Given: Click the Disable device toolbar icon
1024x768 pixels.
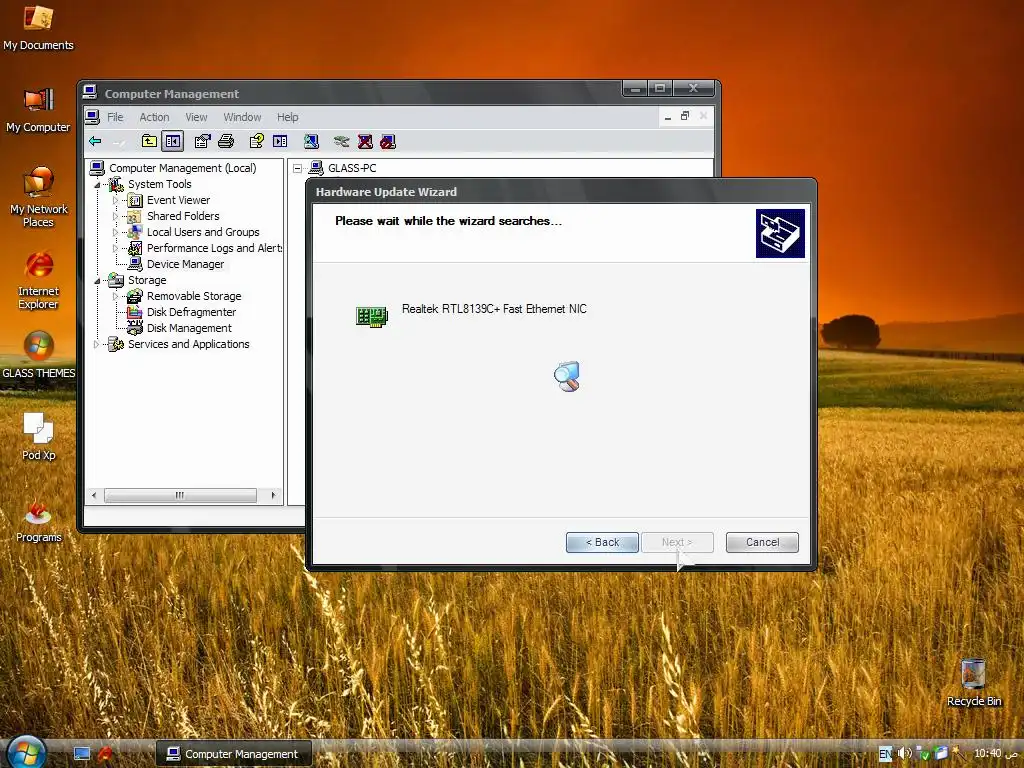Looking at the screenshot, I should click(388, 141).
